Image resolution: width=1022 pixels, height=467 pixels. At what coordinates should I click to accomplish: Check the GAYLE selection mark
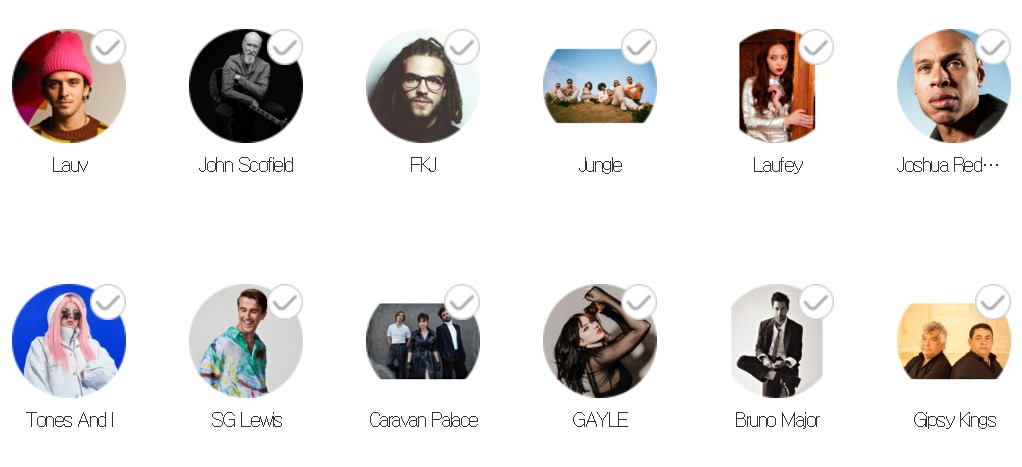pos(639,302)
